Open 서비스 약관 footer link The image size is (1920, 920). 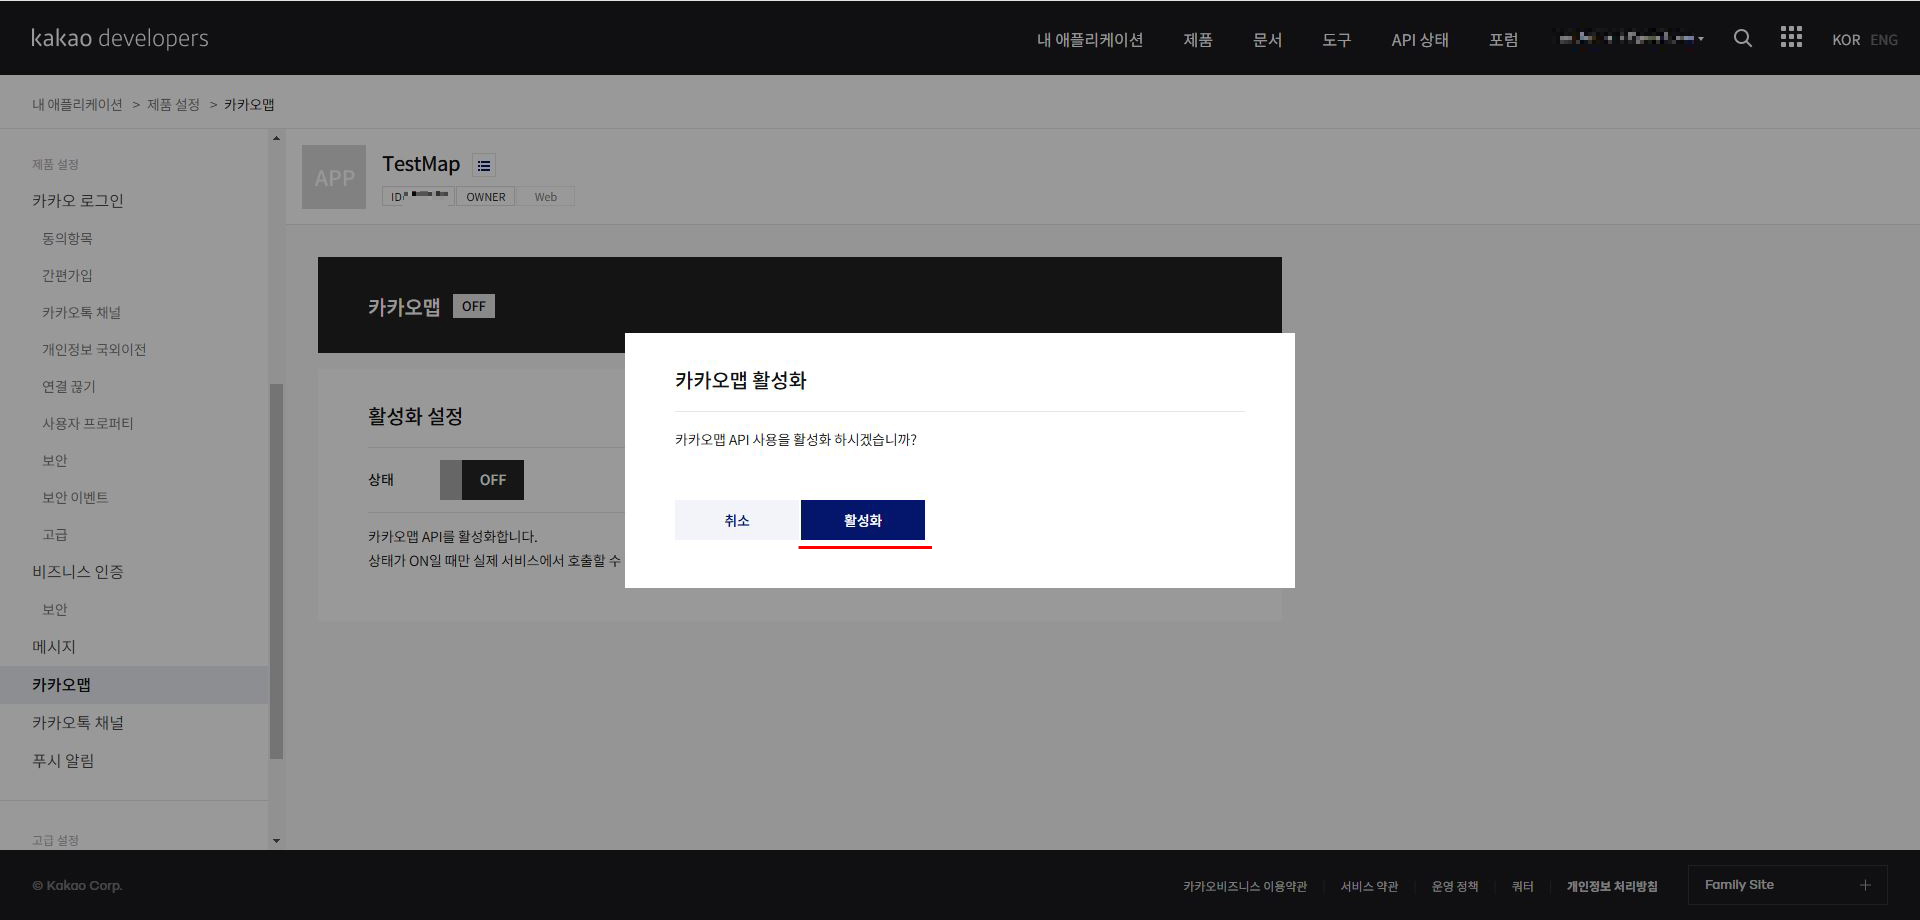click(x=1369, y=886)
